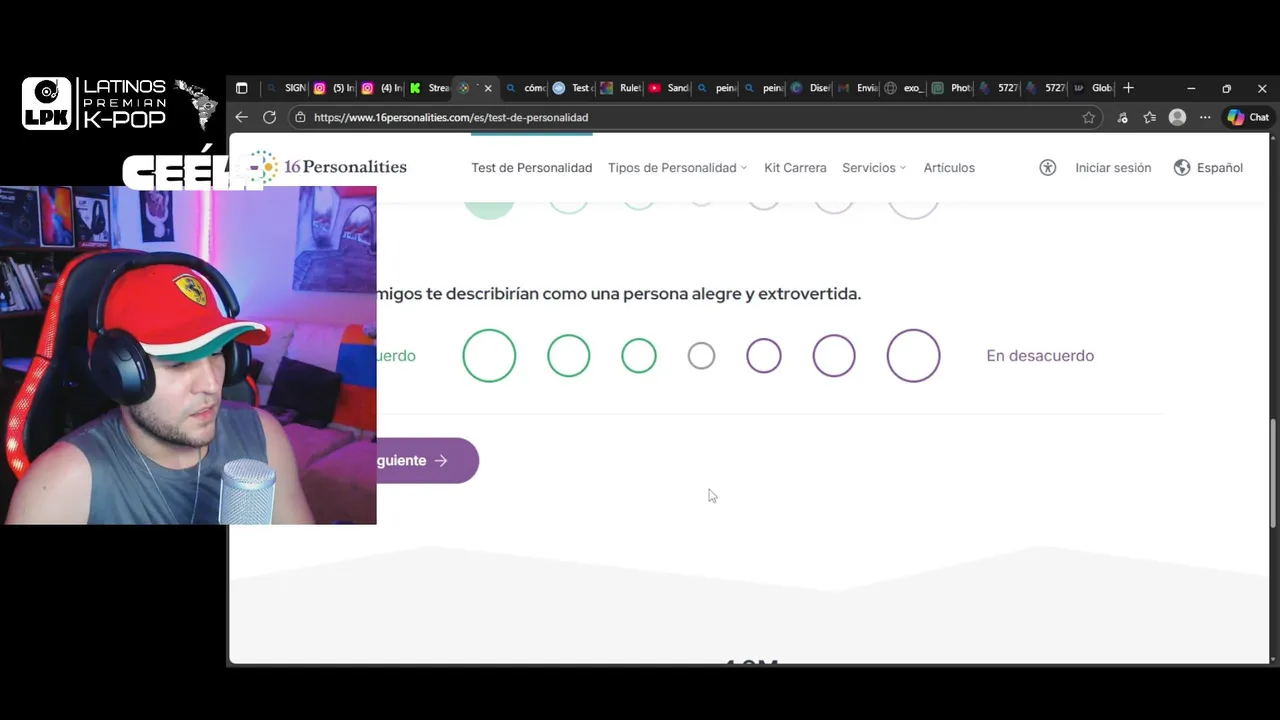
Task: Click Latinos Premian K-Pop logo
Action: (x=120, y=104)
